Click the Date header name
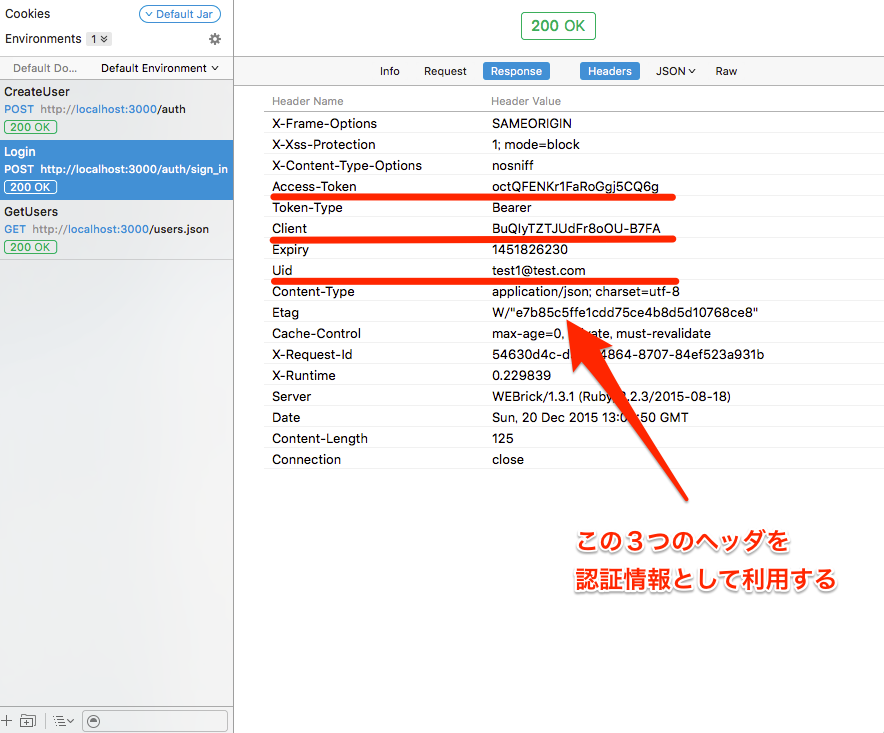 coord(286,418)
